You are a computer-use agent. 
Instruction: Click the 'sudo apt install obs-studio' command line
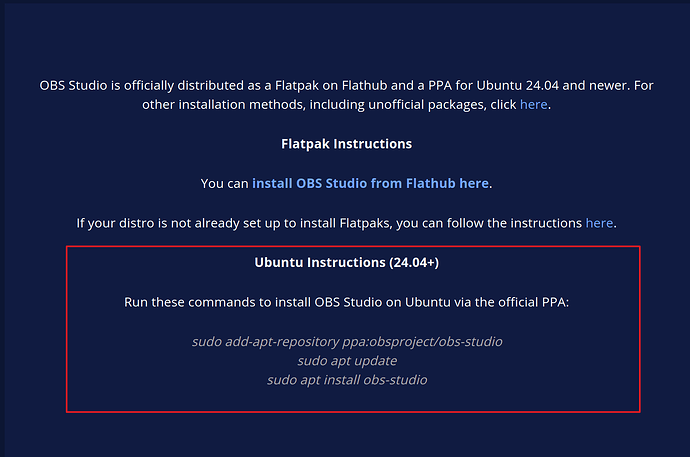[x=347, y=379]
